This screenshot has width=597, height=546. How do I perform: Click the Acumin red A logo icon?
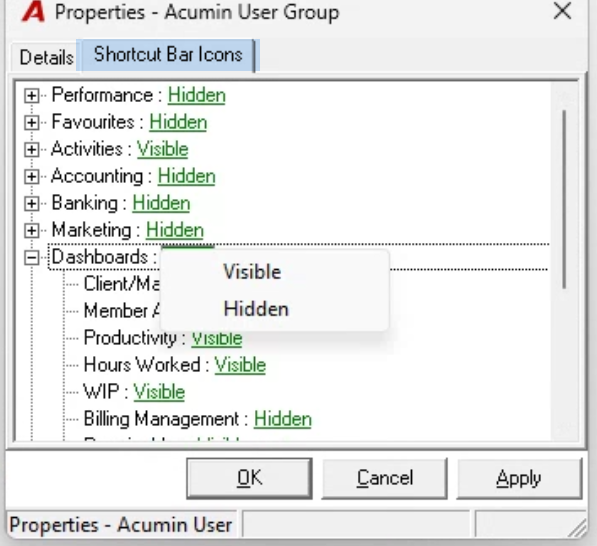pos(34,12)
